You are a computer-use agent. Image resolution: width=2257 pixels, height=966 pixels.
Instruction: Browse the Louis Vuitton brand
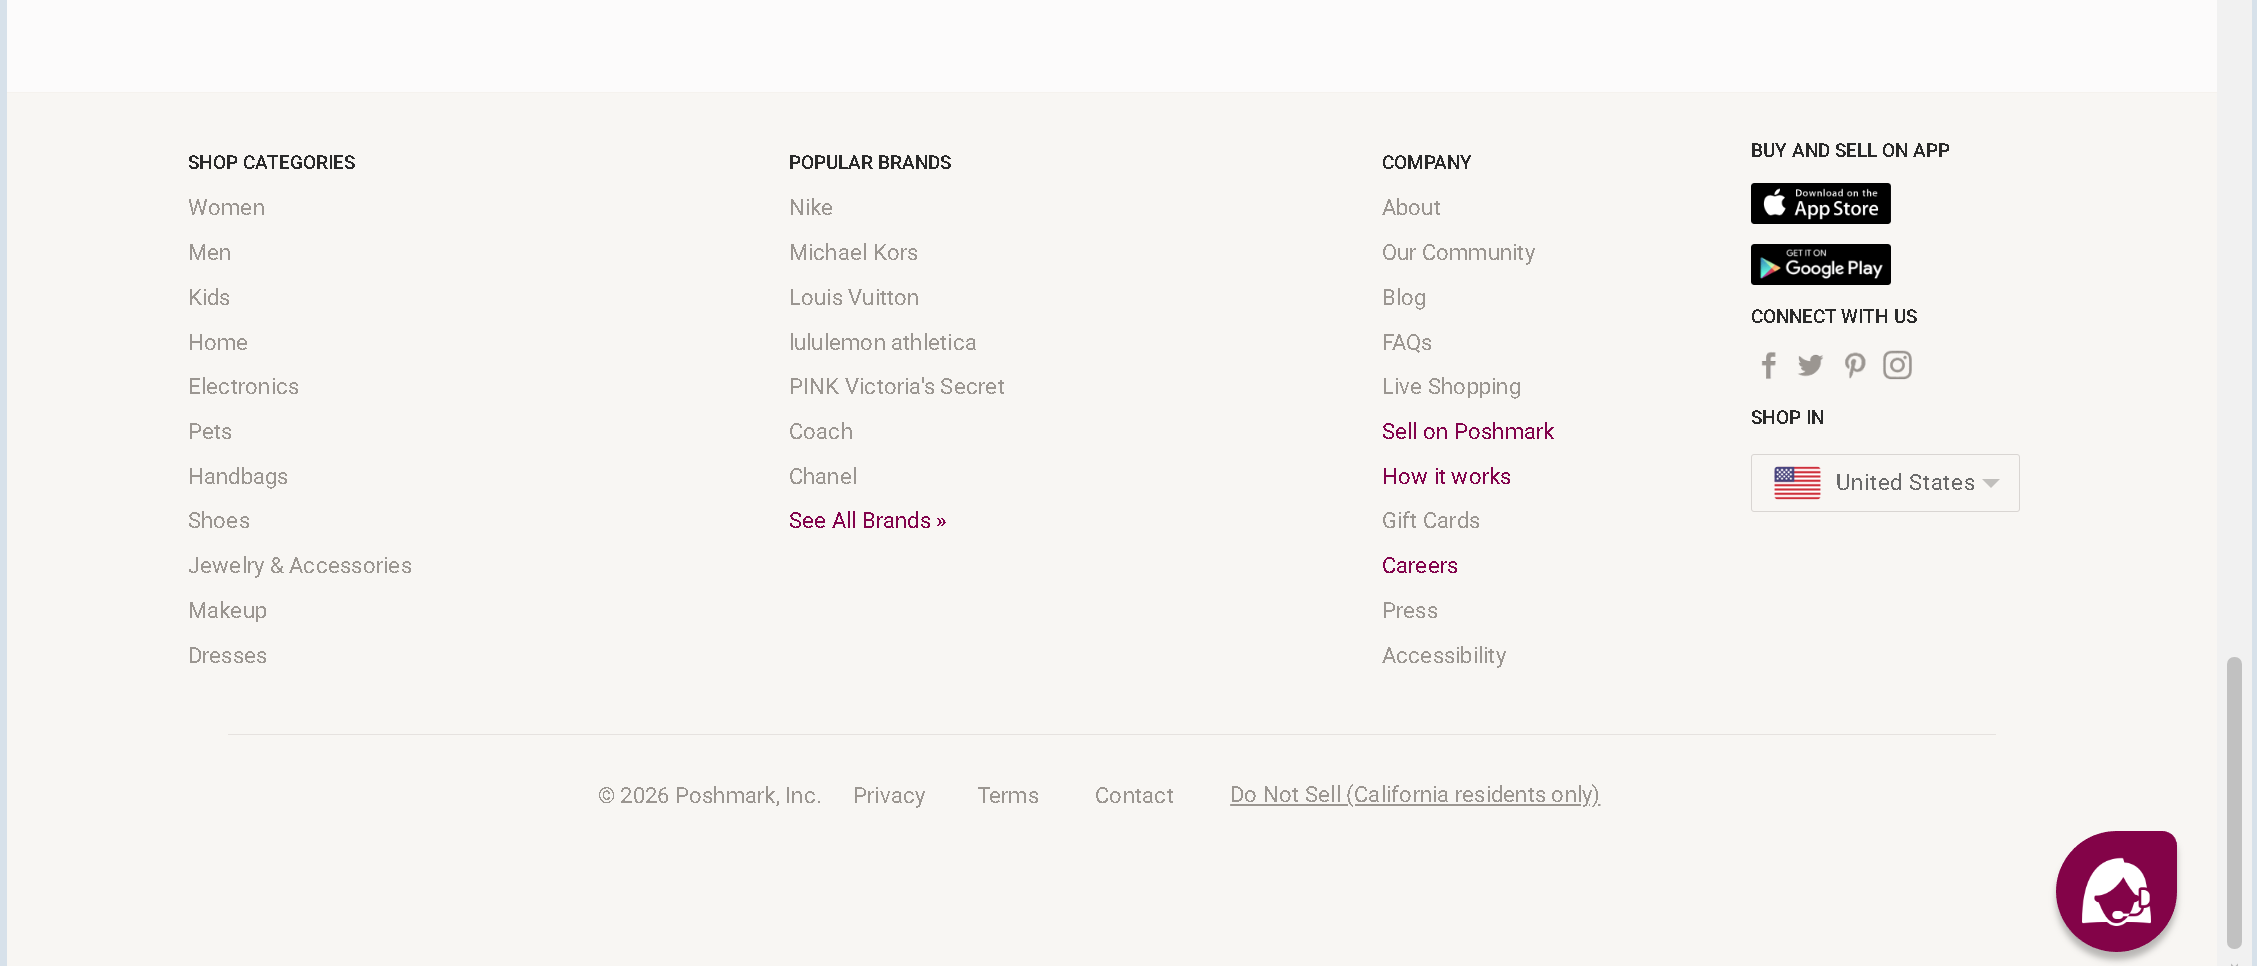[853, 298]
